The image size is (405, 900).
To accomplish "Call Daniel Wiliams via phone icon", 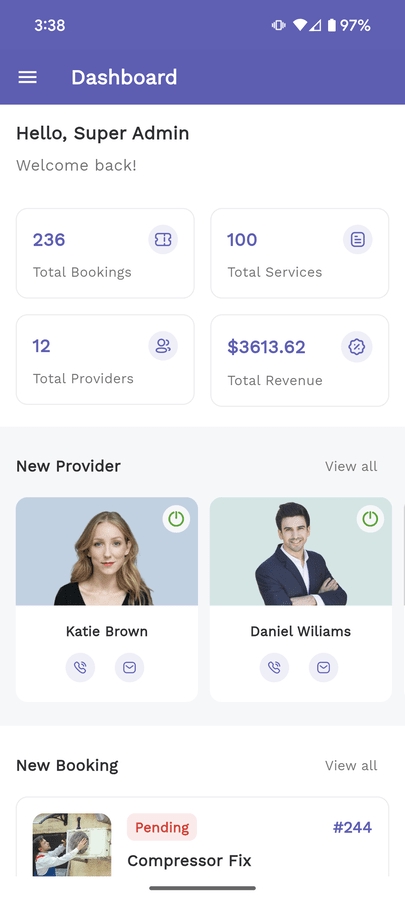I will pyautogui.click(x=274, y=668).
